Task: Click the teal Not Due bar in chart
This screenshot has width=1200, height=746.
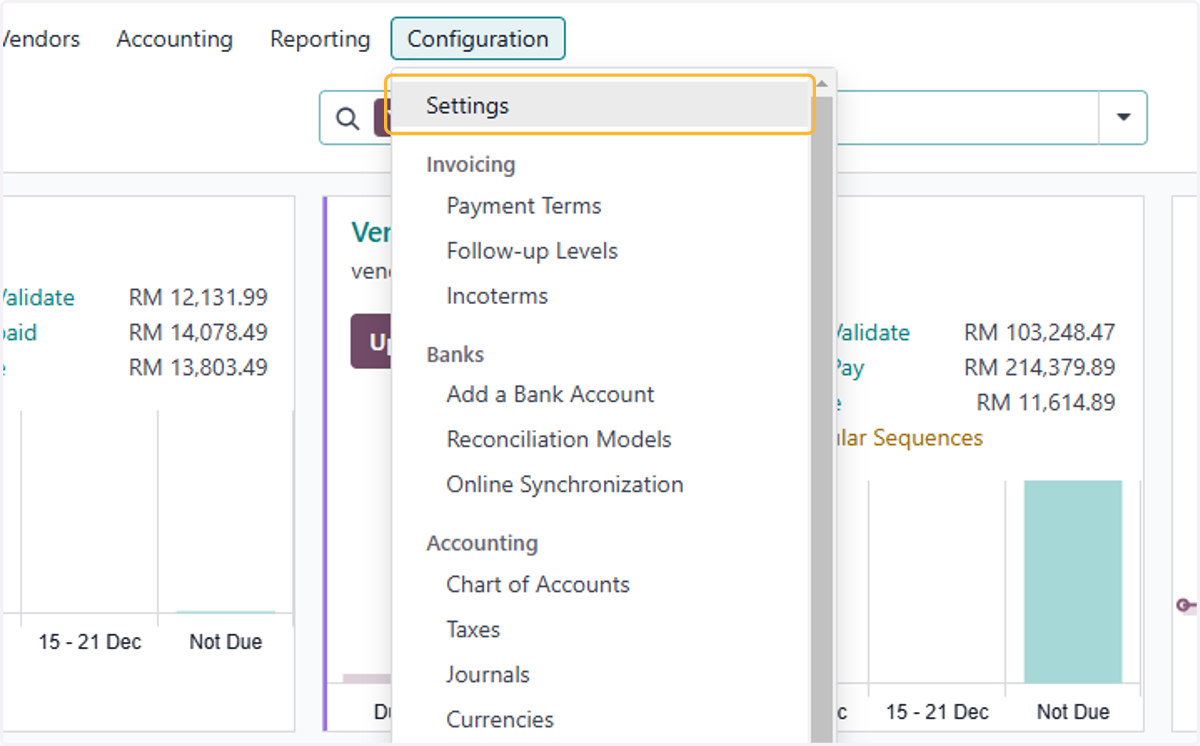Action: (1072, 582)
